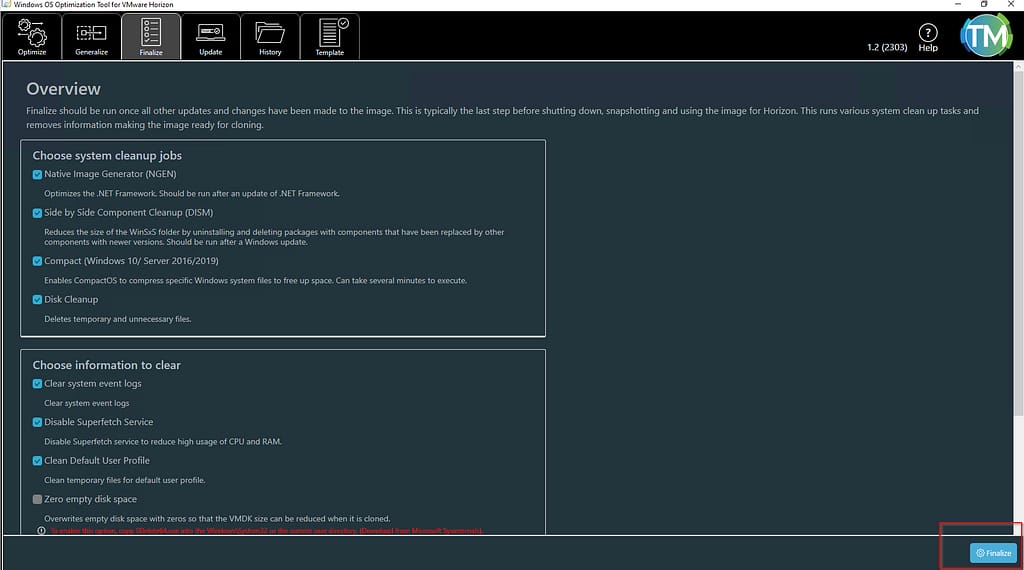Toggle Clean Default User Profile checkbox
The image size is (1024, 570).
pos(38,461)
